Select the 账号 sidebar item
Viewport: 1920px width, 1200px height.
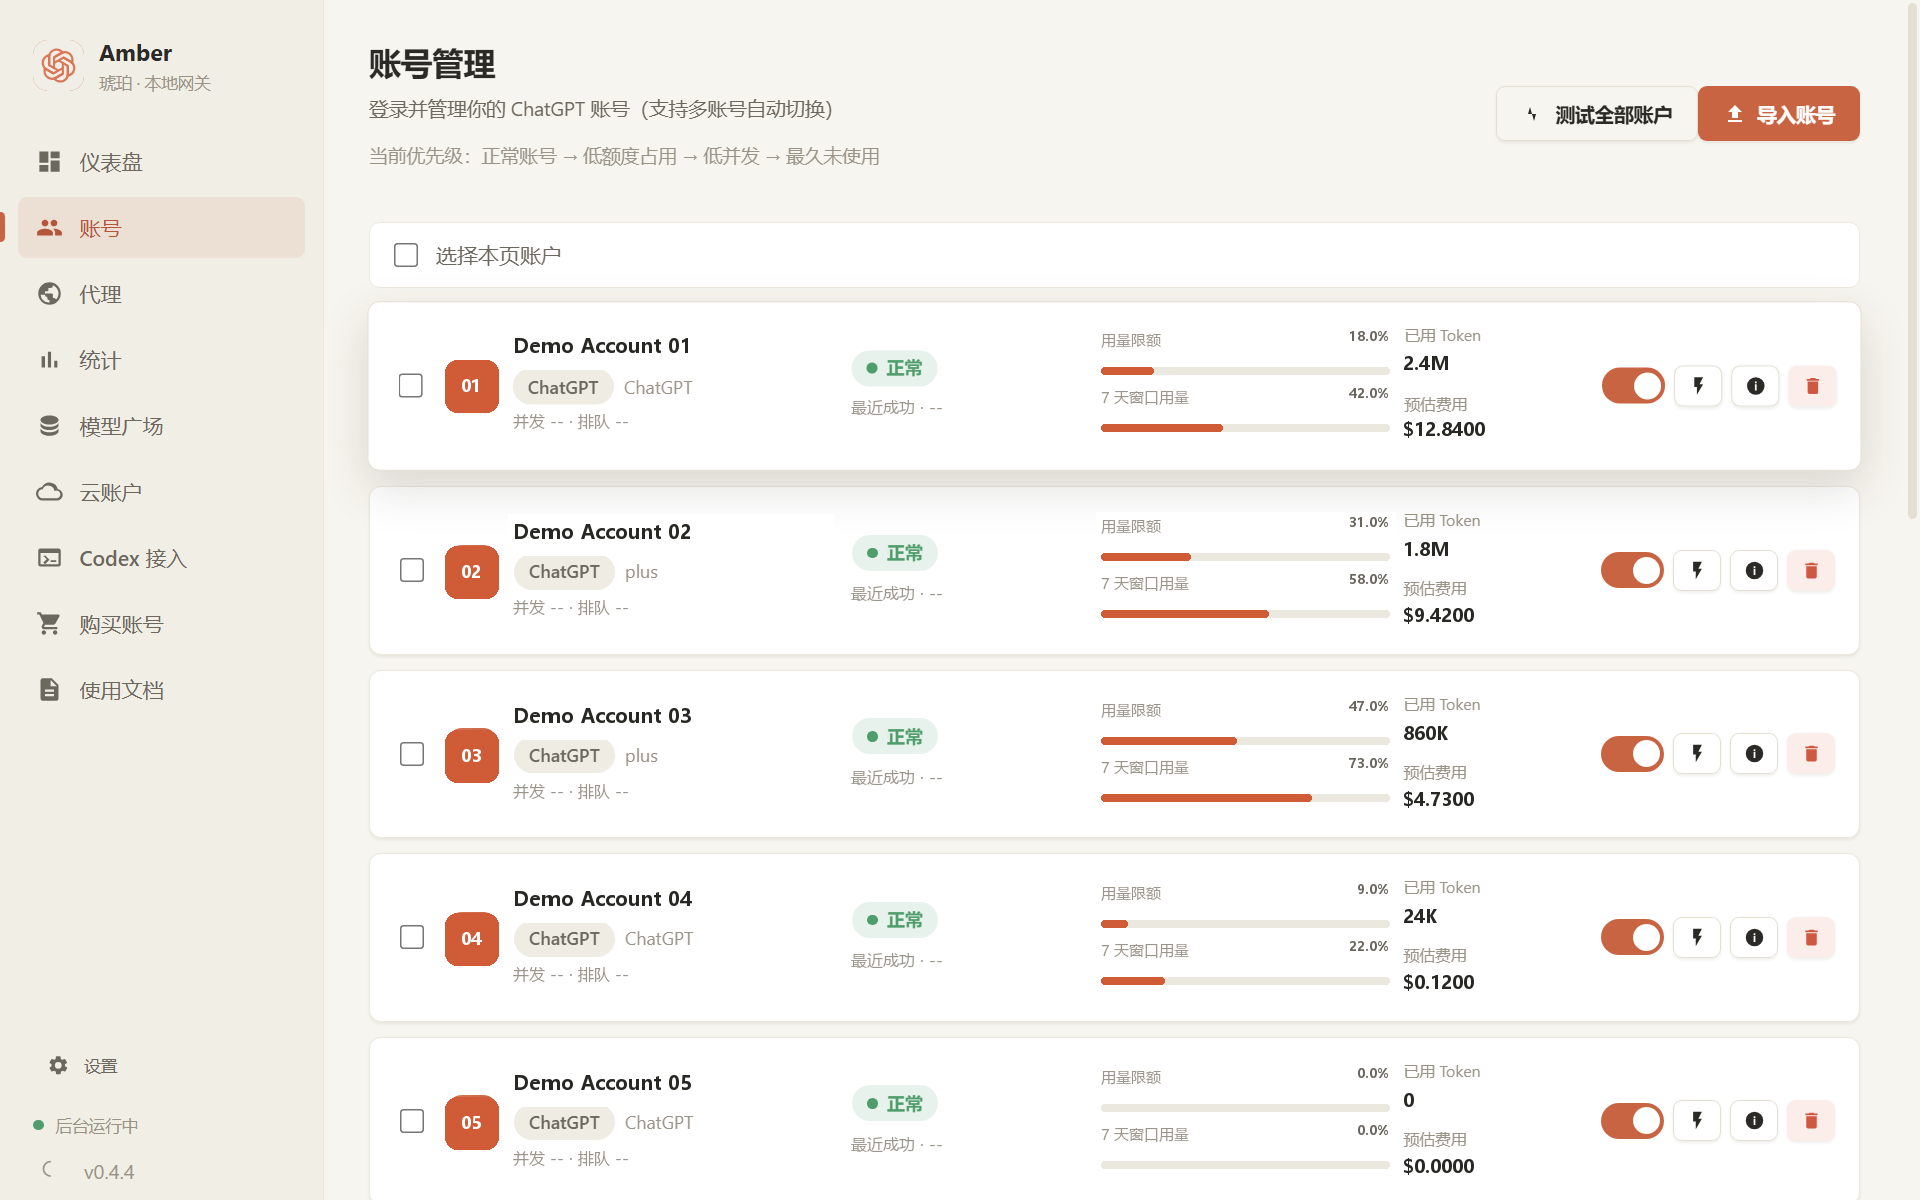pyautogui.click(x=161, y=228)
